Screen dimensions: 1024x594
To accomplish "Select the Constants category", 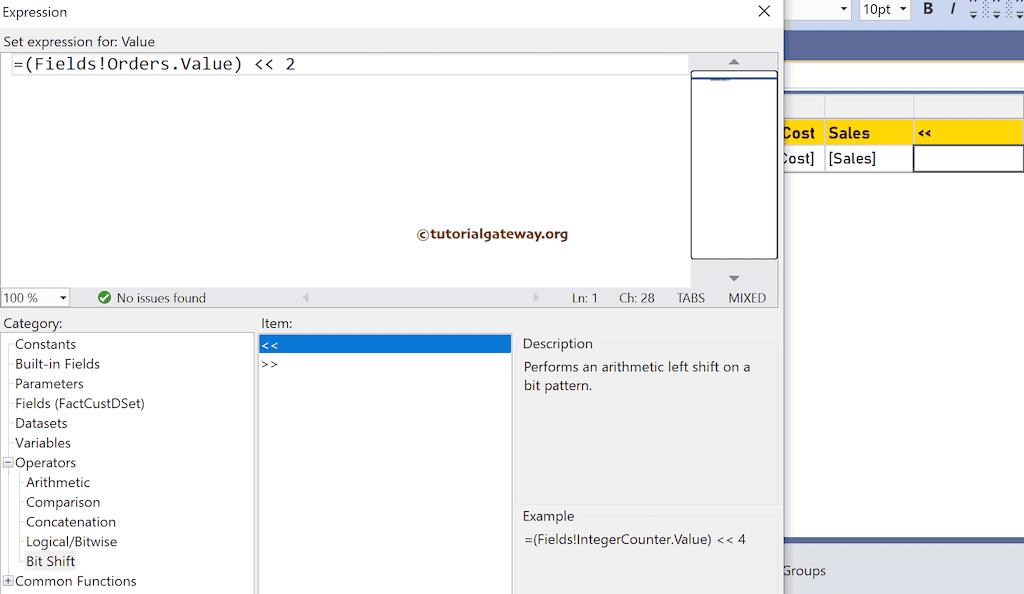I will click(x=45, y=344).
